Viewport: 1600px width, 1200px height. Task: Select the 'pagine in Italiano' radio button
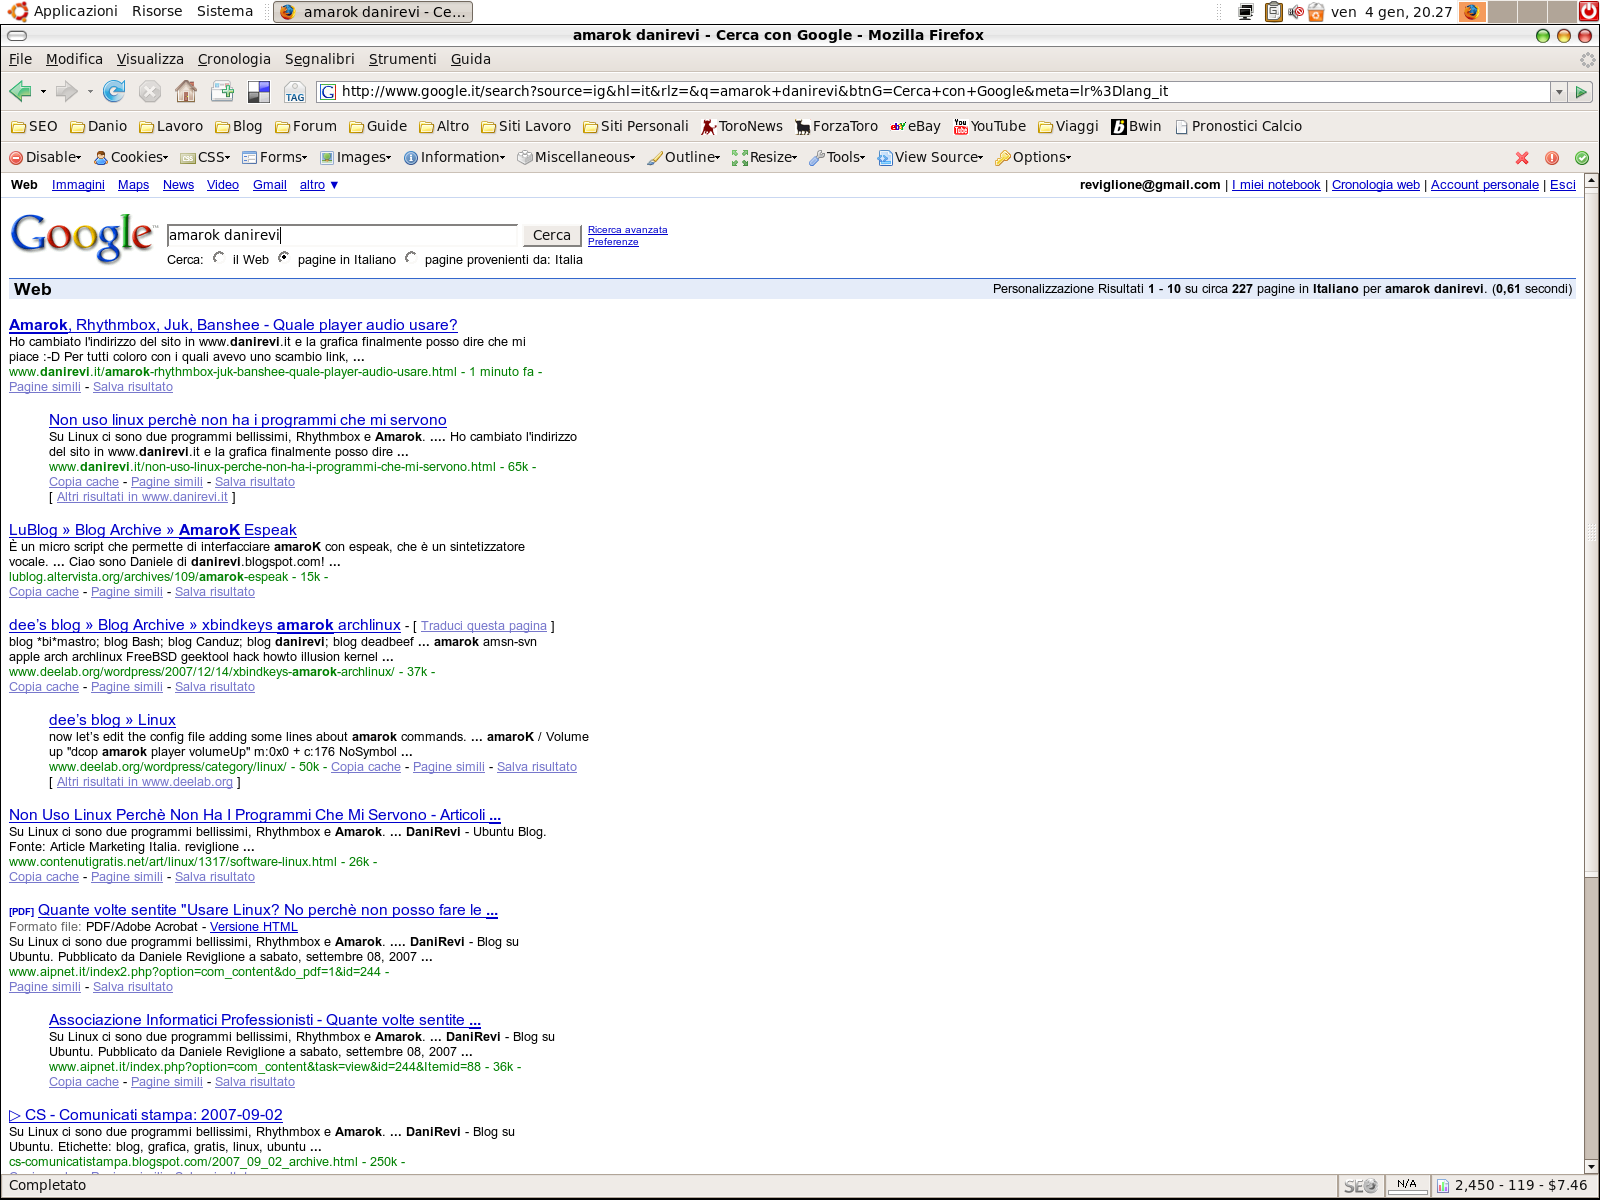[284, 258]
